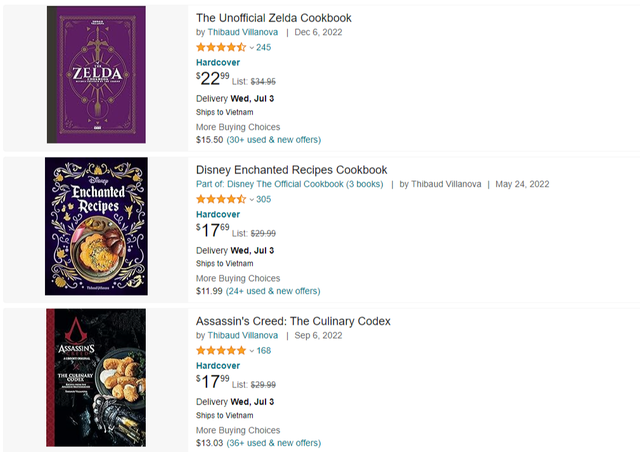The height and width of the screenshot is (452, 640).
Task: Open Assassin's Creed: The Culinary Codex title
Action: 293,321
